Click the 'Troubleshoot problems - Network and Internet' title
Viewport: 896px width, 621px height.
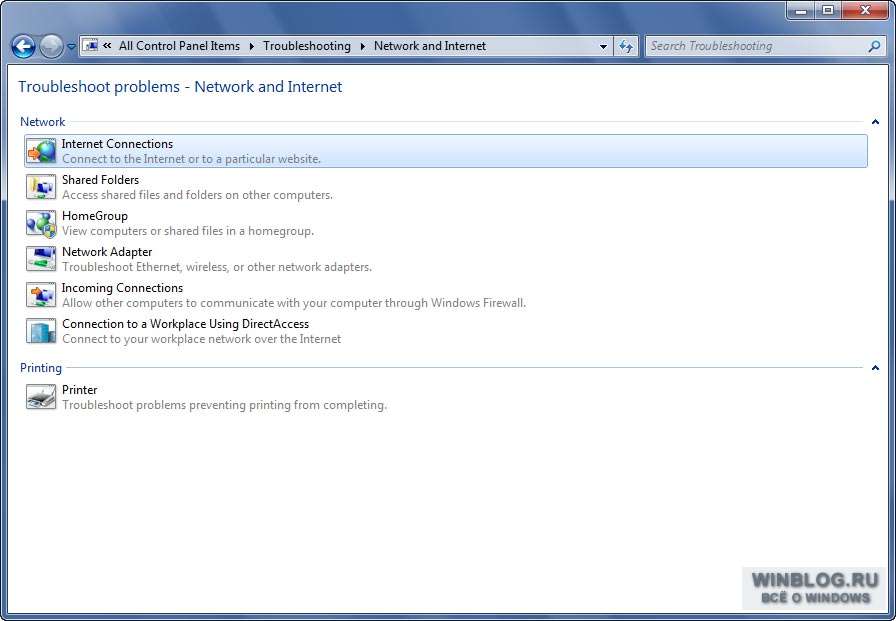point(180,87)
